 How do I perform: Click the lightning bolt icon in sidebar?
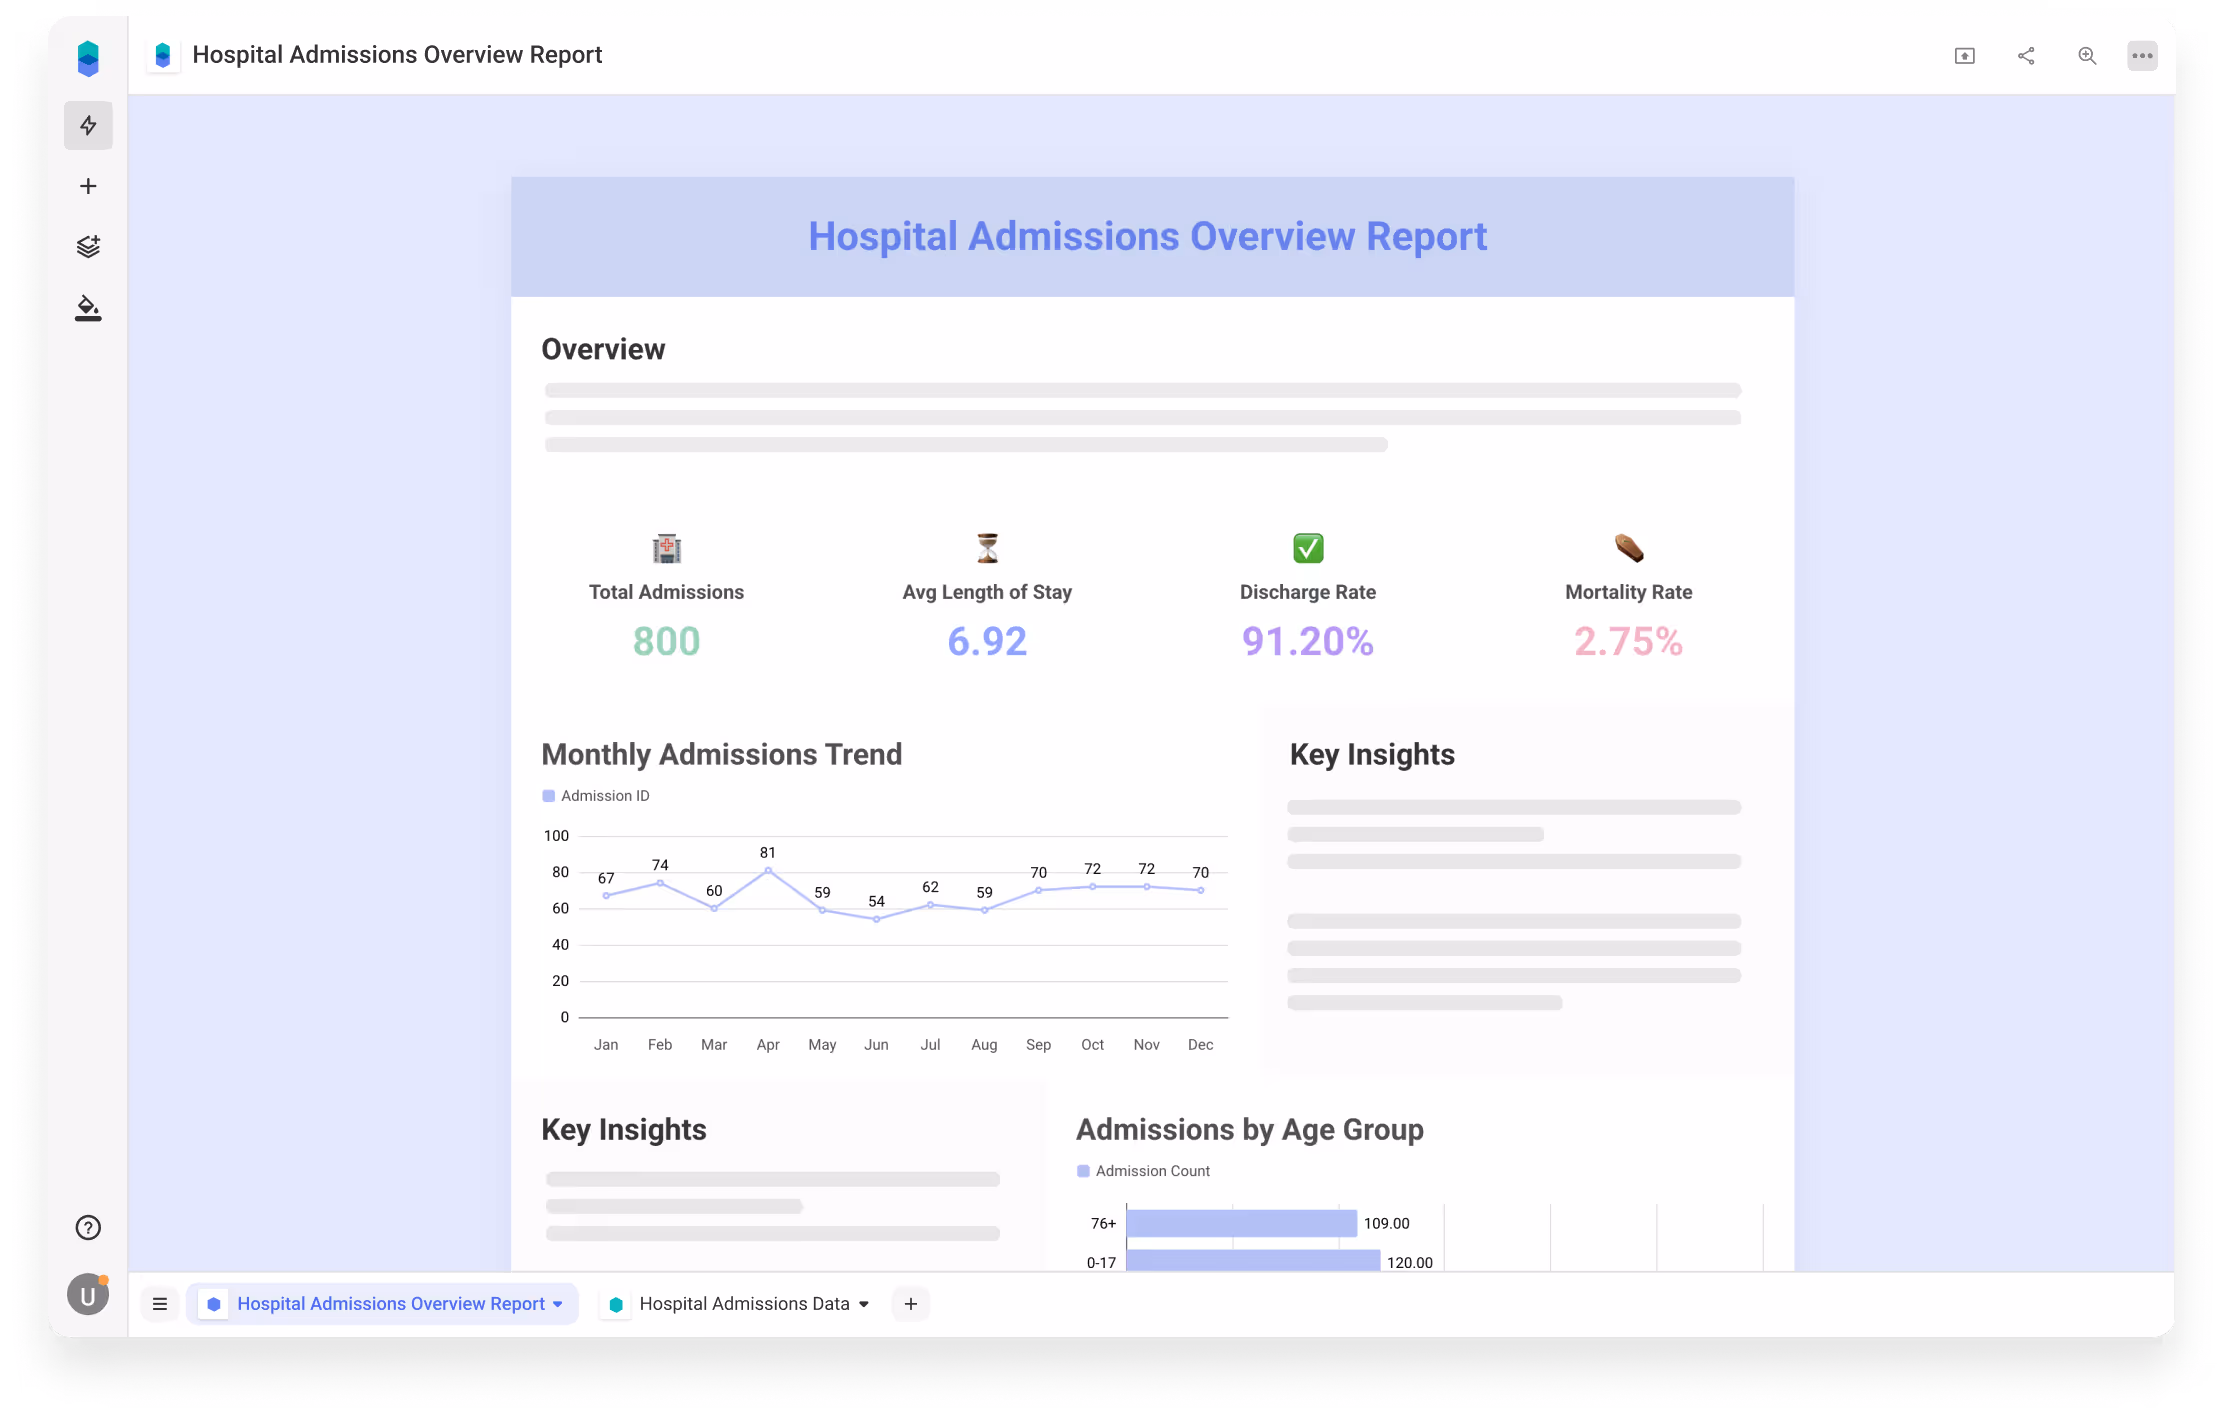click(x=88, y=125)
